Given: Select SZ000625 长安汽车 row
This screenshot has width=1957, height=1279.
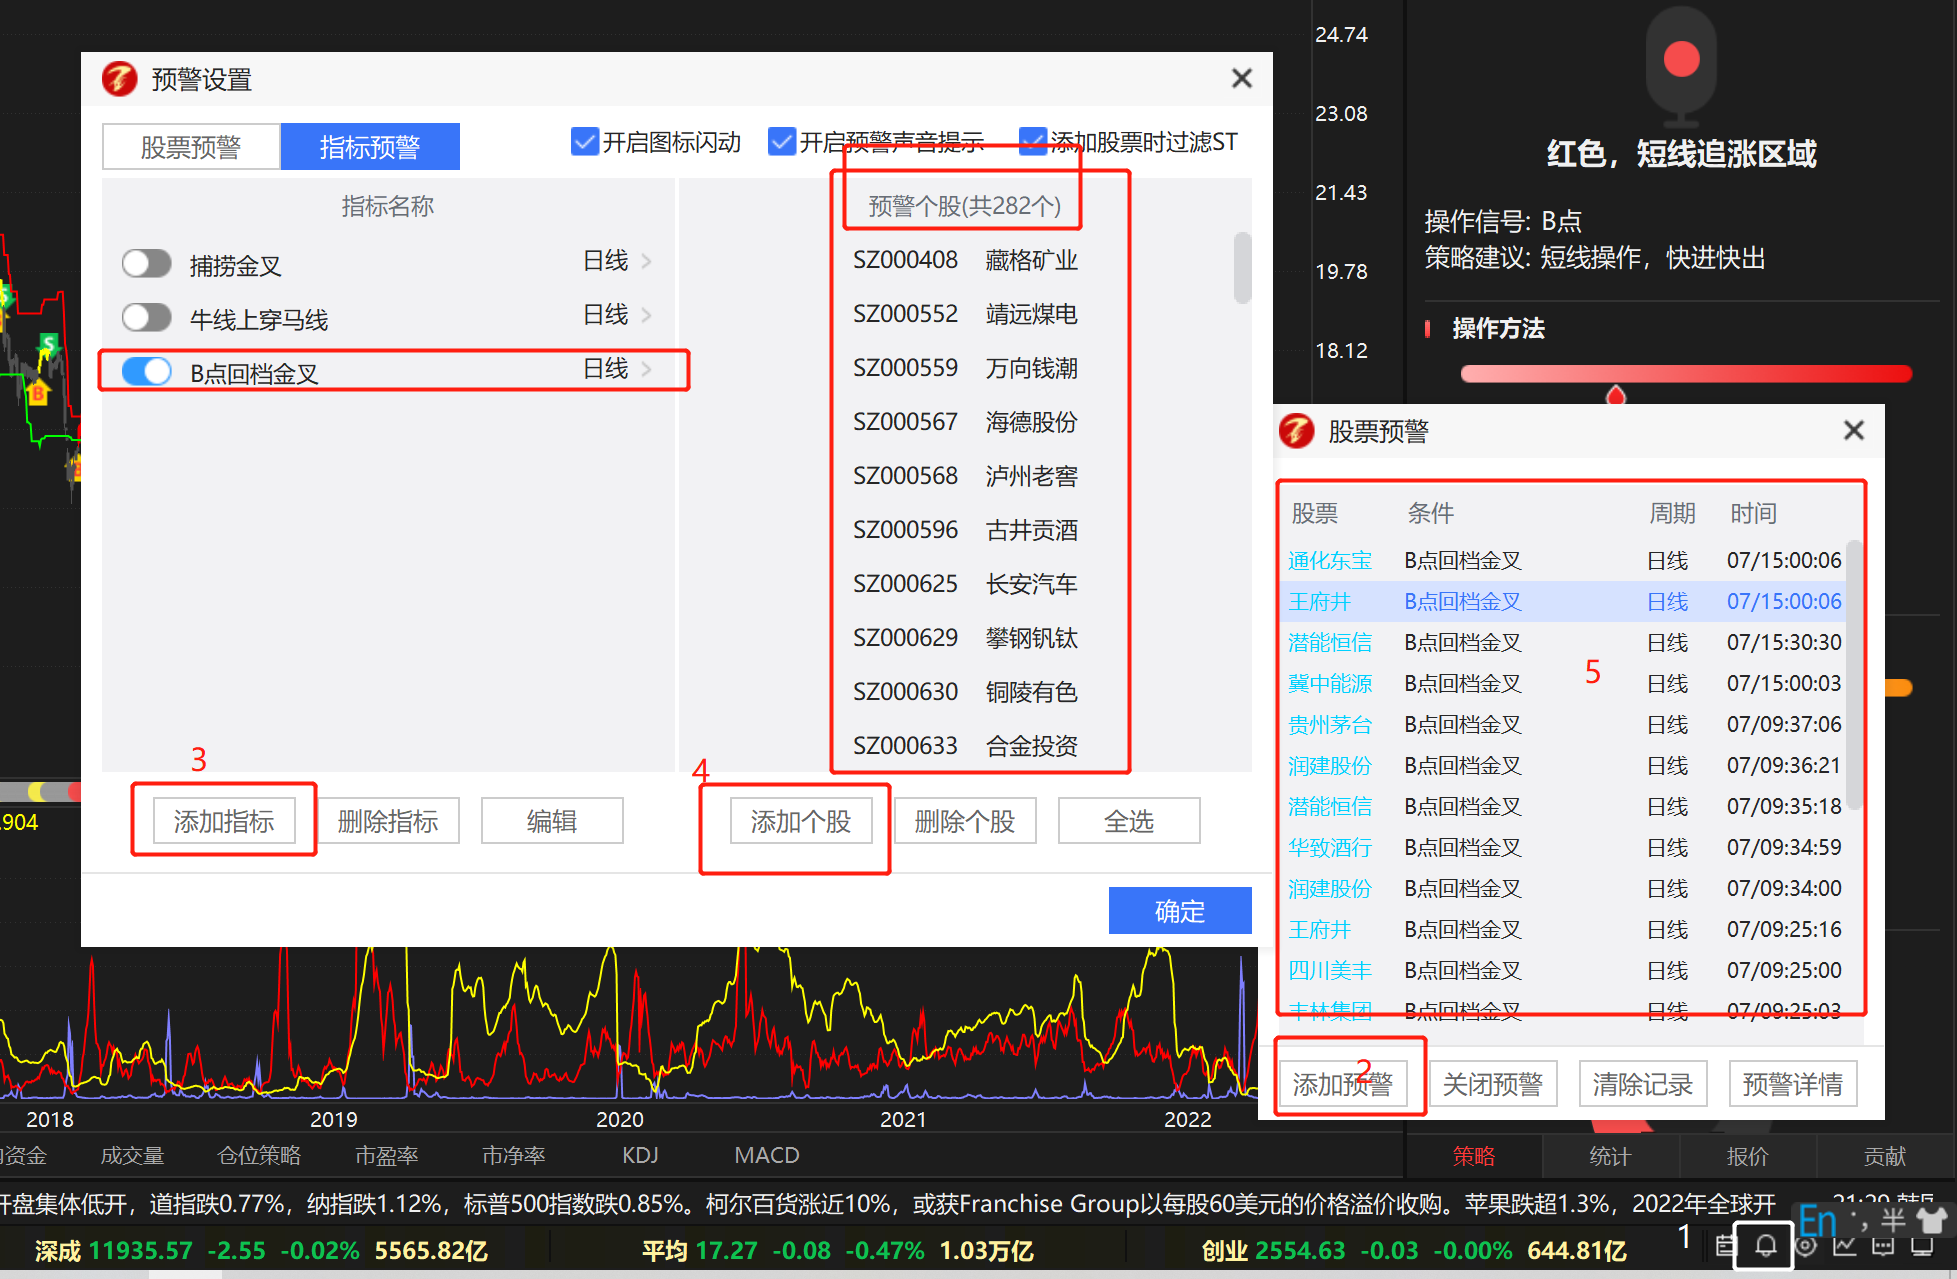Looking at the screenshot, I should point(965,584).
